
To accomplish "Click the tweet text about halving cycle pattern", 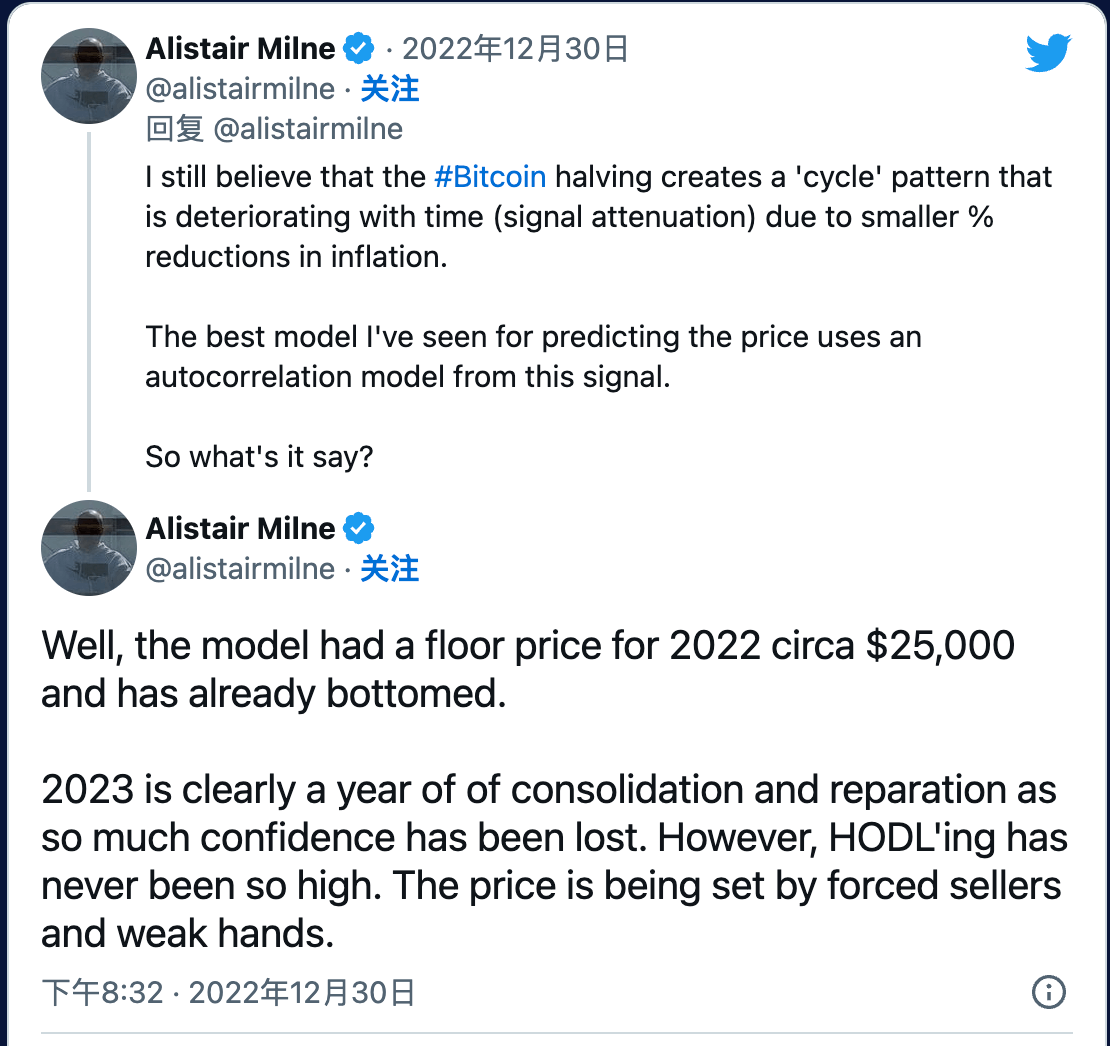I will coord(598,217).
